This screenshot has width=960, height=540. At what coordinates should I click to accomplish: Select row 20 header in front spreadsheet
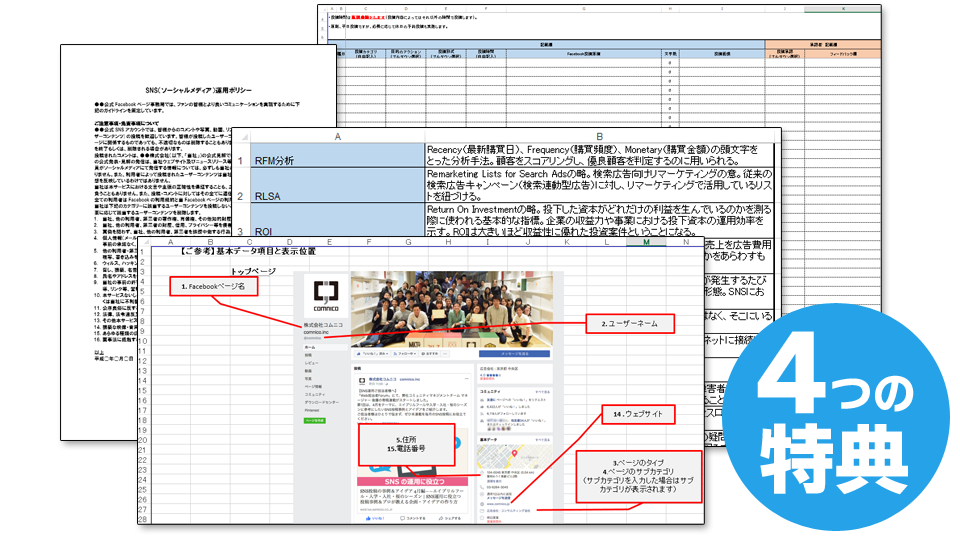(143, 440)
